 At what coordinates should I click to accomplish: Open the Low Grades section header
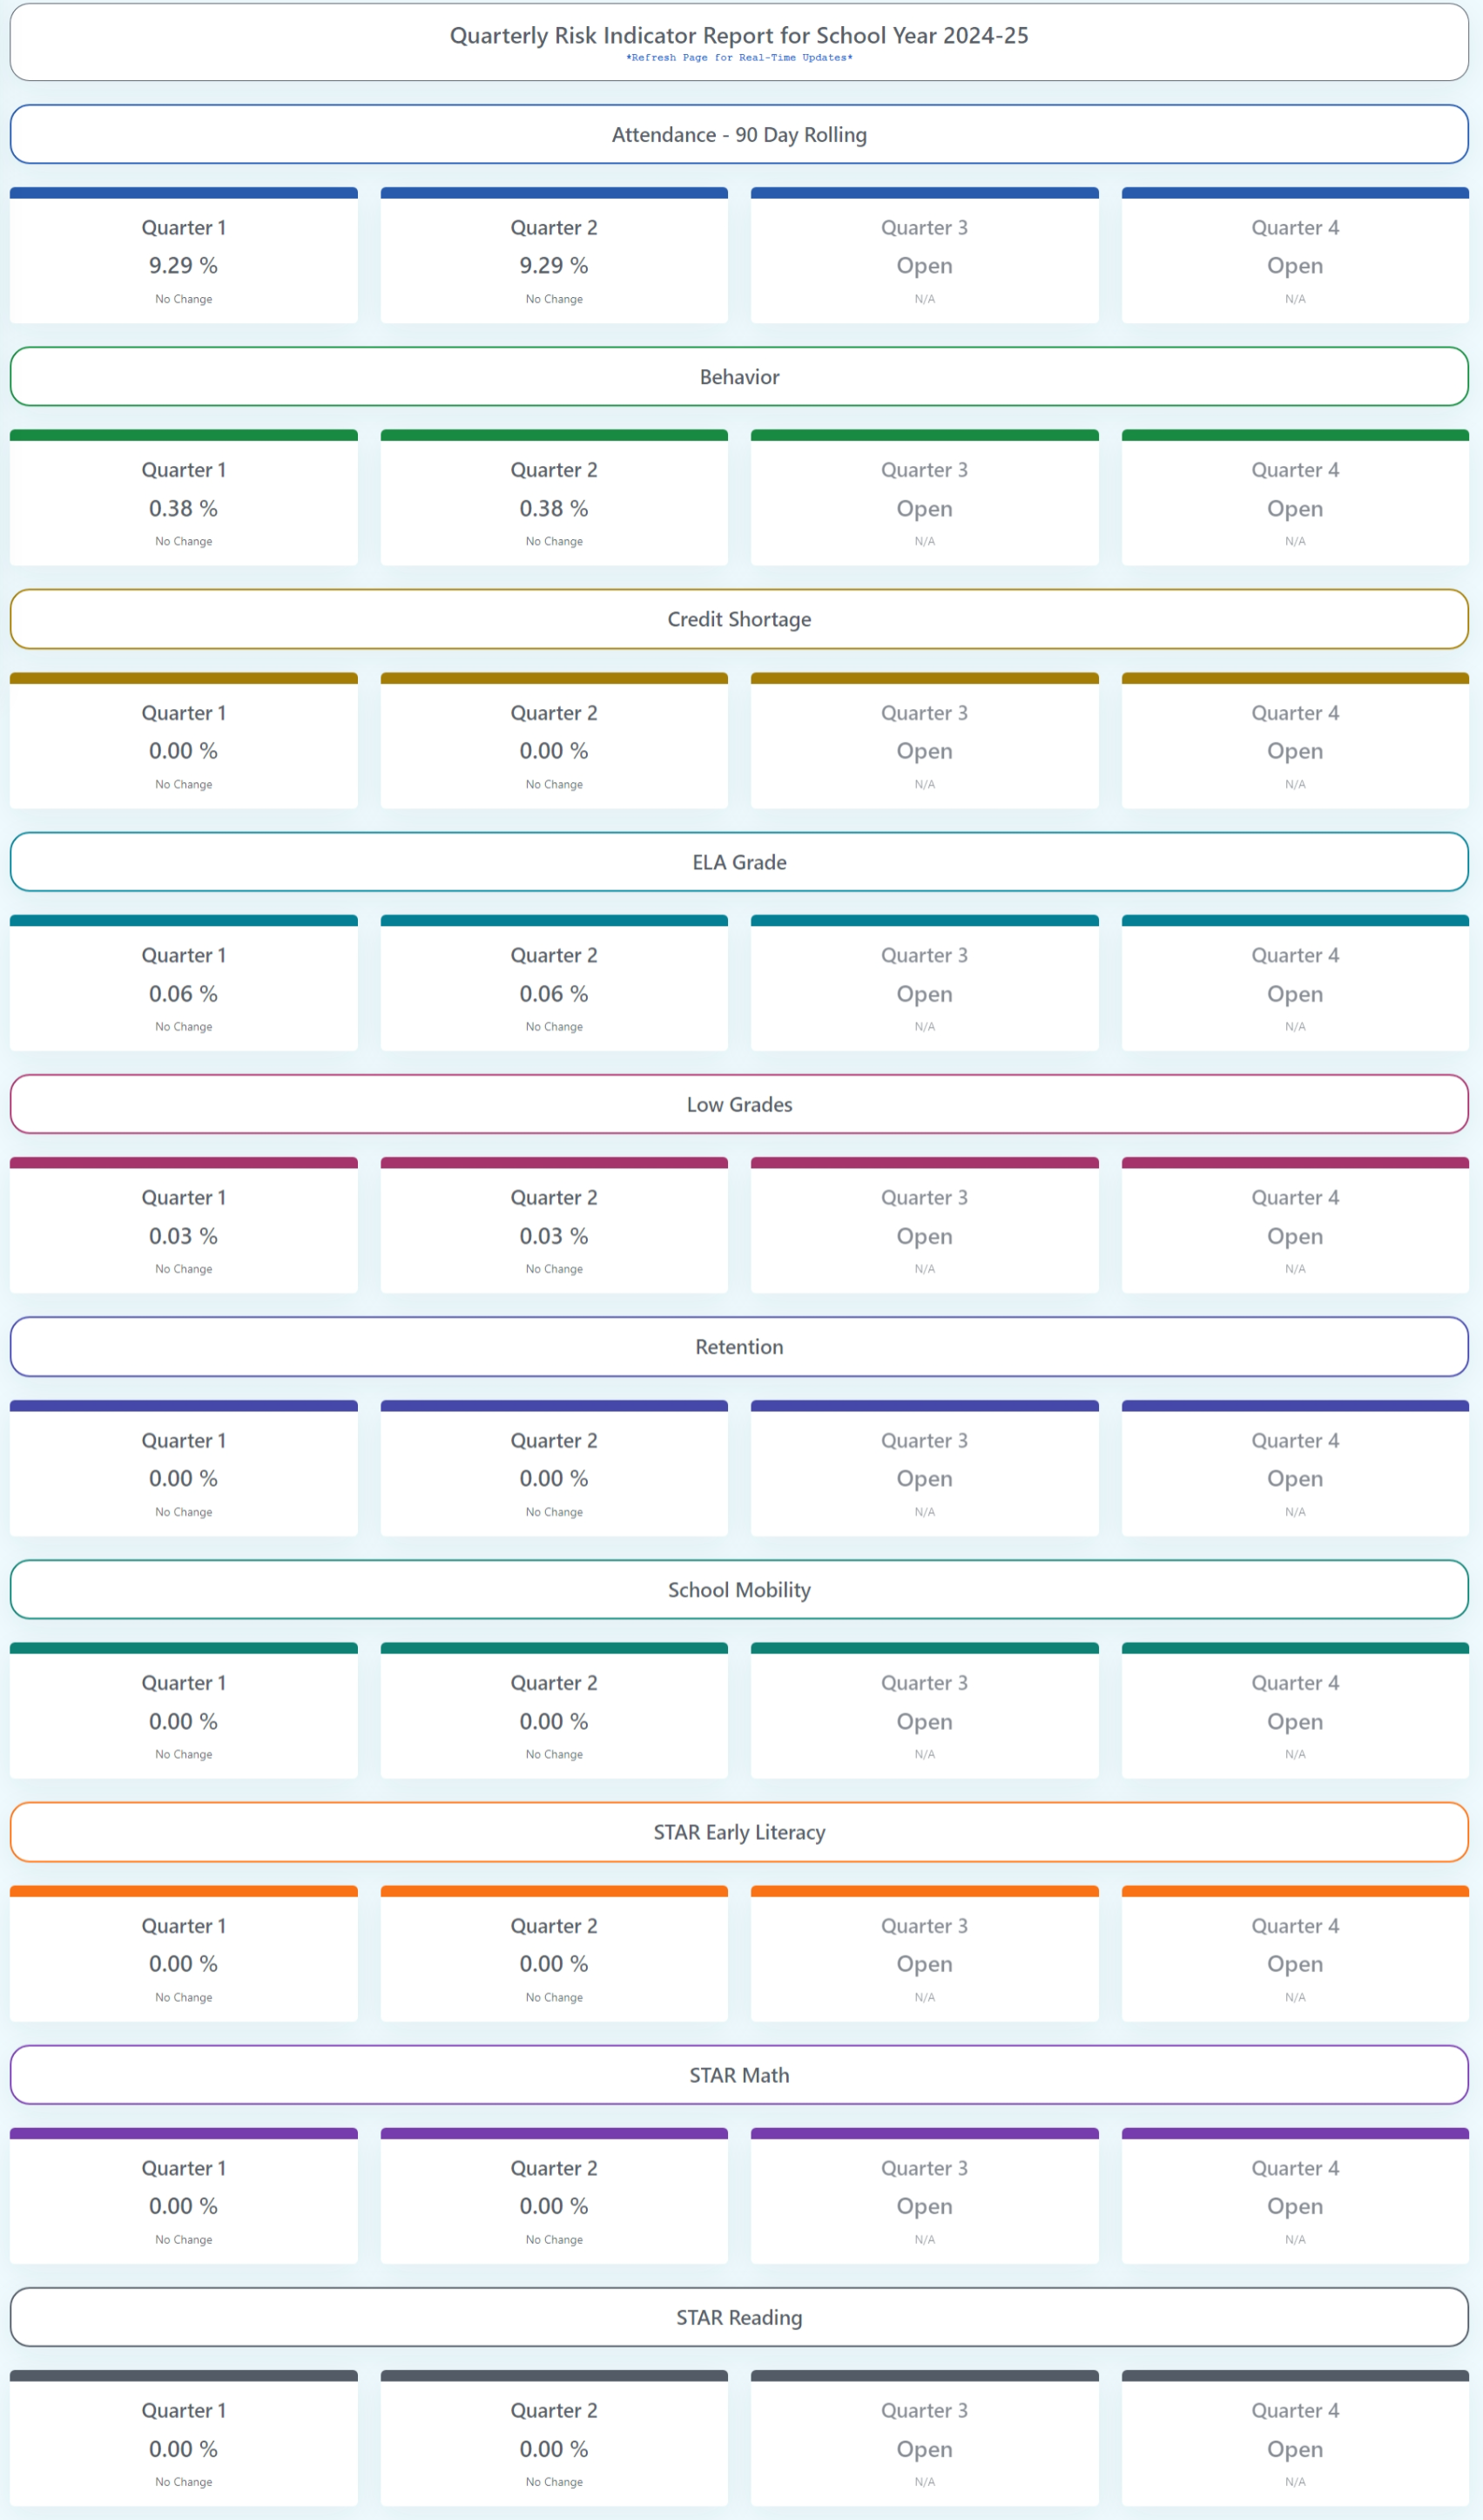(739, 1104)
